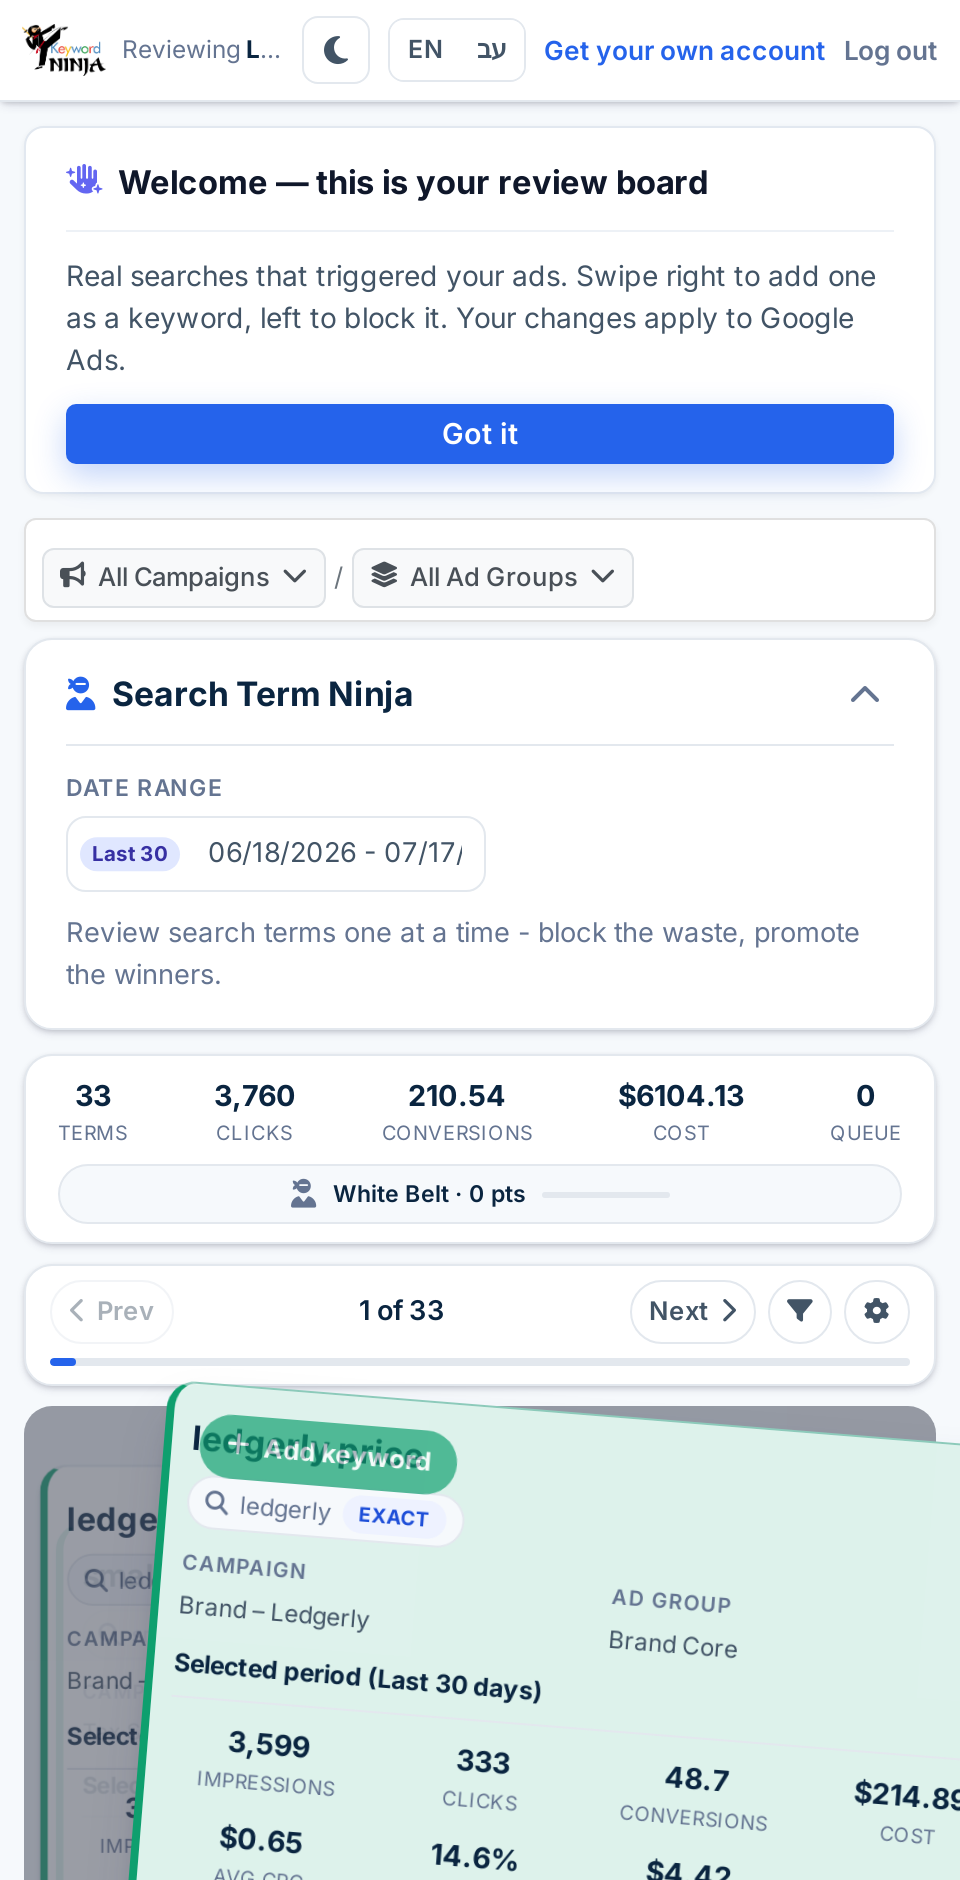Click the White Belt progress bar
Screen dimensions: 960x1880
tap(480, 1194)
